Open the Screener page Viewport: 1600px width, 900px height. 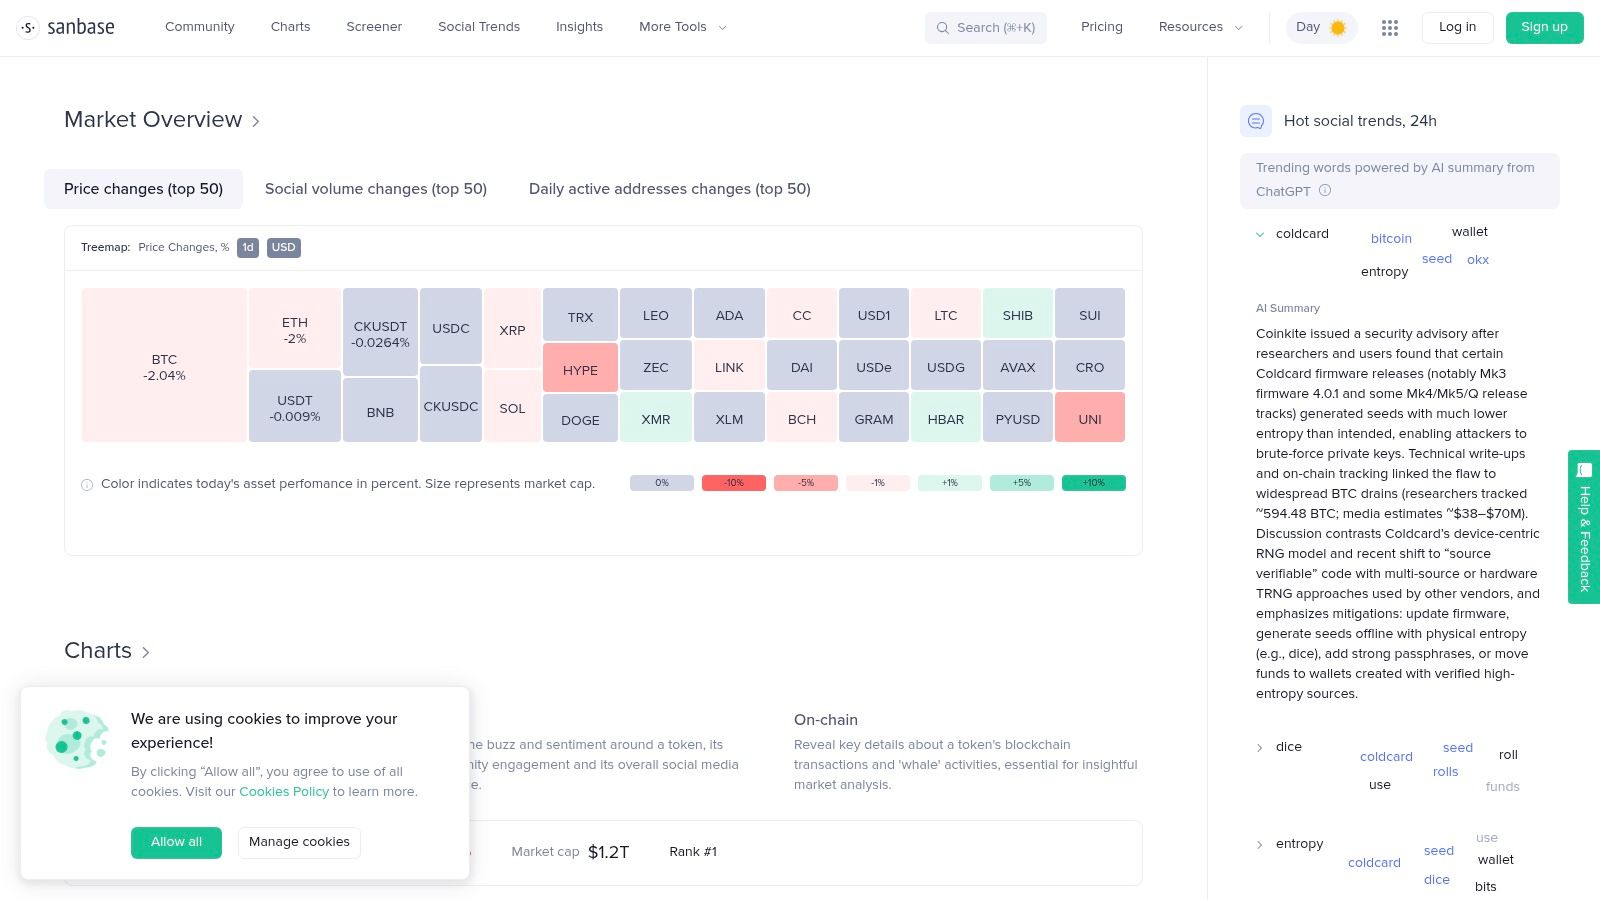[374, 27]
